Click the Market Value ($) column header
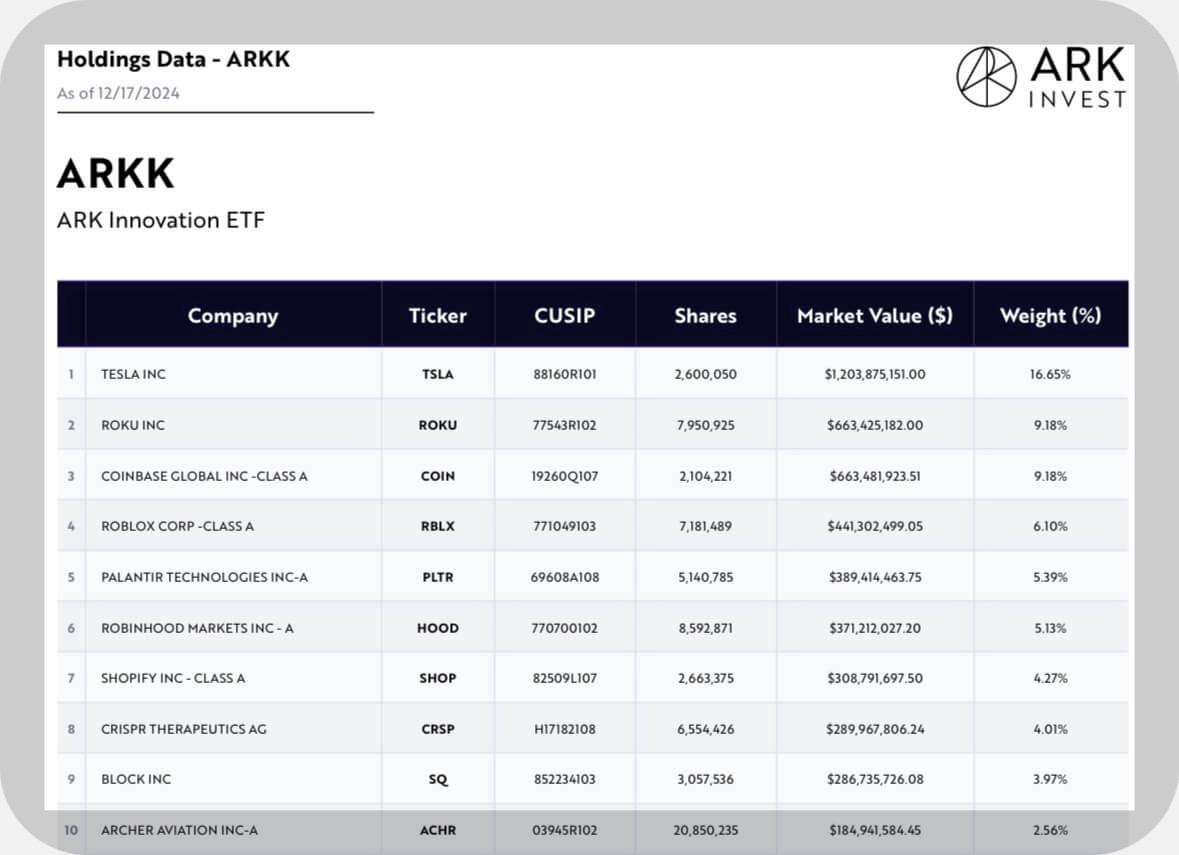 tap(874, 316)
